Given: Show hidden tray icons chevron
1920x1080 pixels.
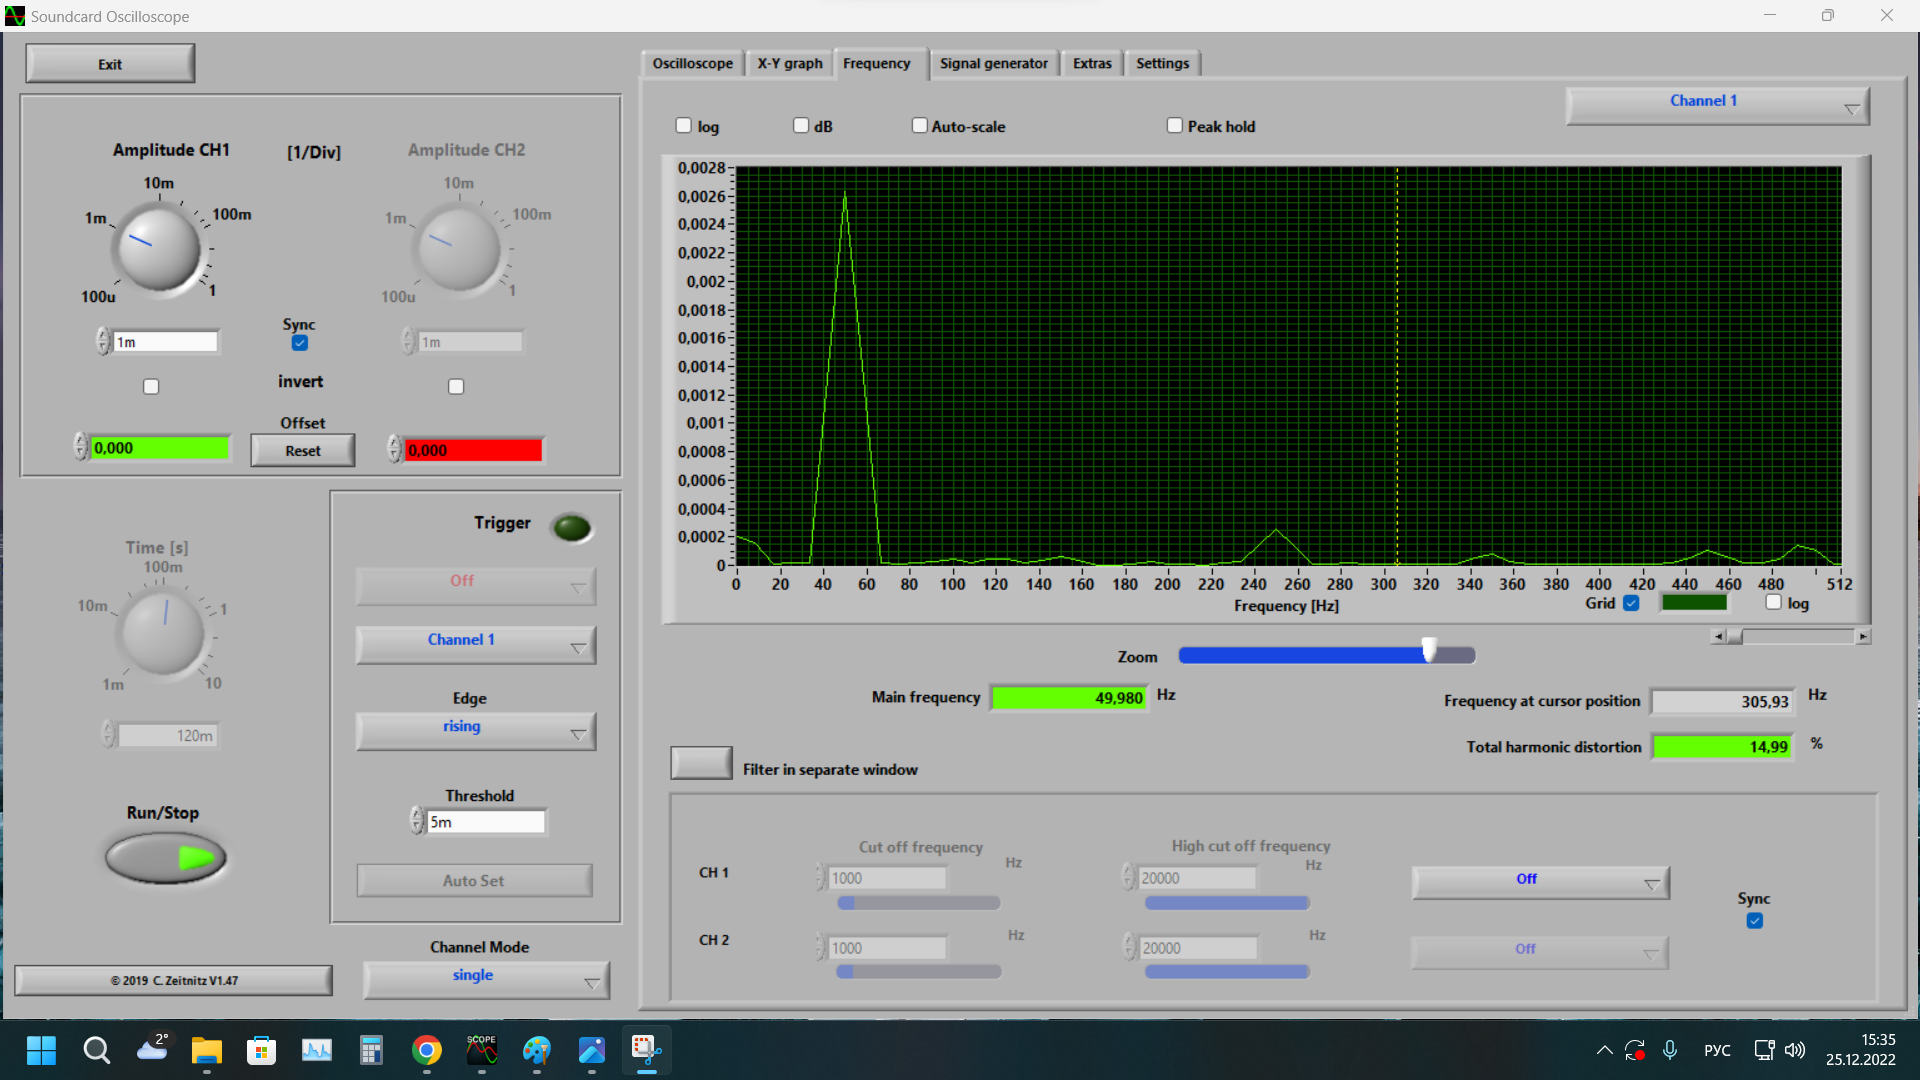Looking at the screenshot, I should click(x=1604, y=1050).
